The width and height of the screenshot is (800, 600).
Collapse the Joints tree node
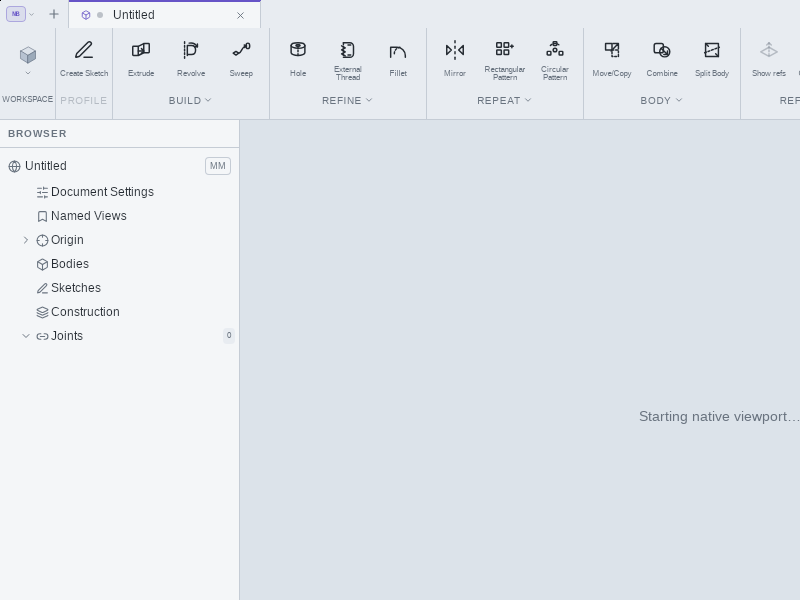tap(26, 336)
